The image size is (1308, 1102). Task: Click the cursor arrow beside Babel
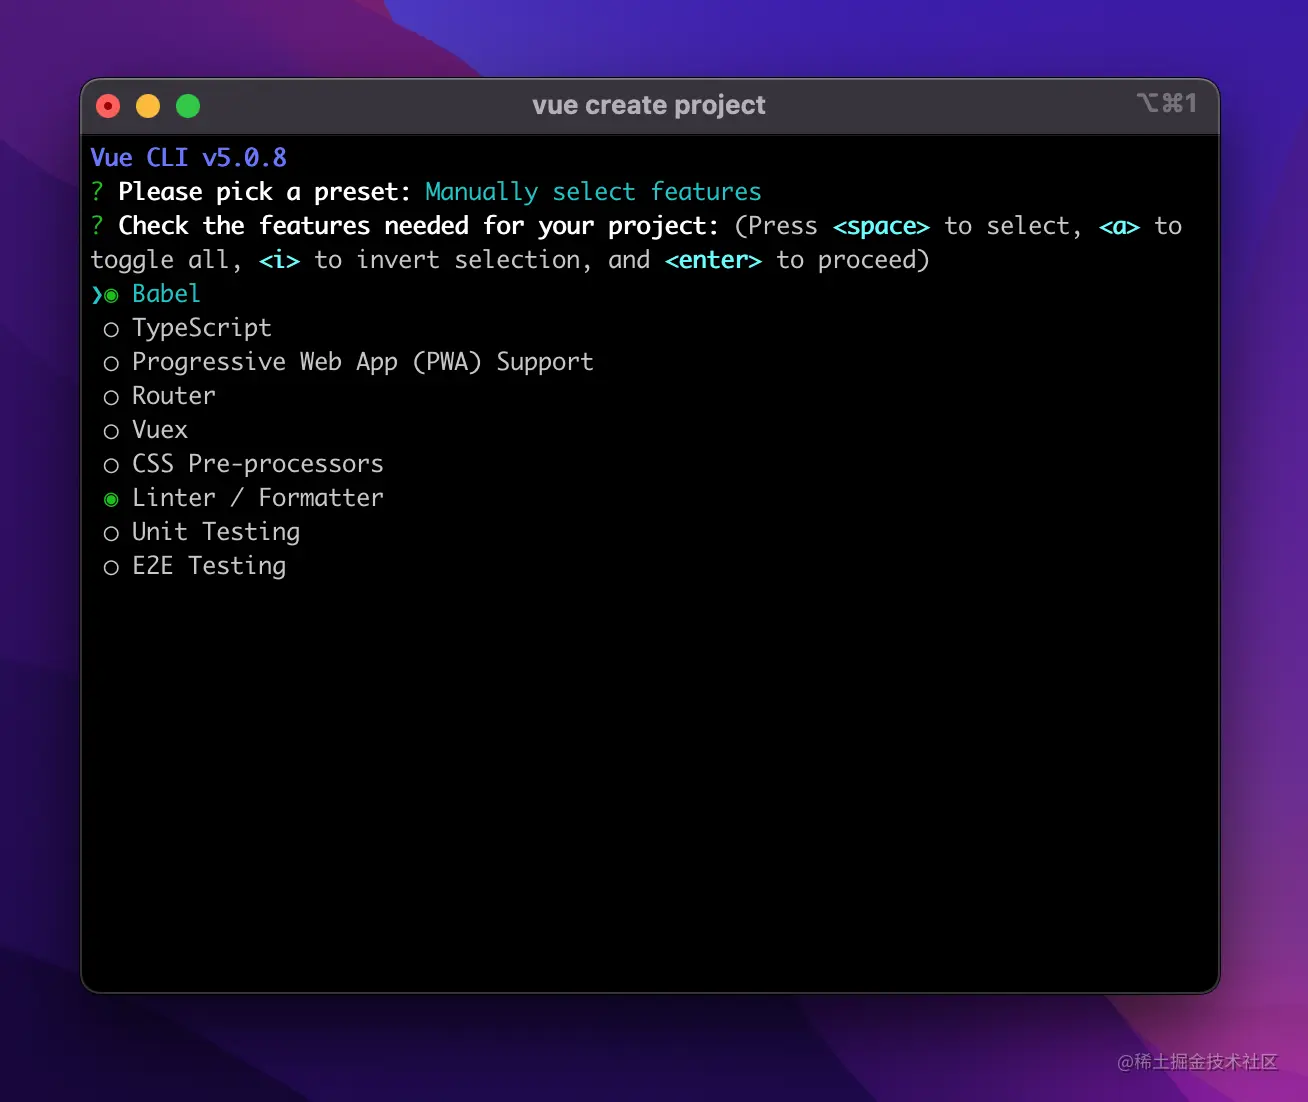pos(97,295)
